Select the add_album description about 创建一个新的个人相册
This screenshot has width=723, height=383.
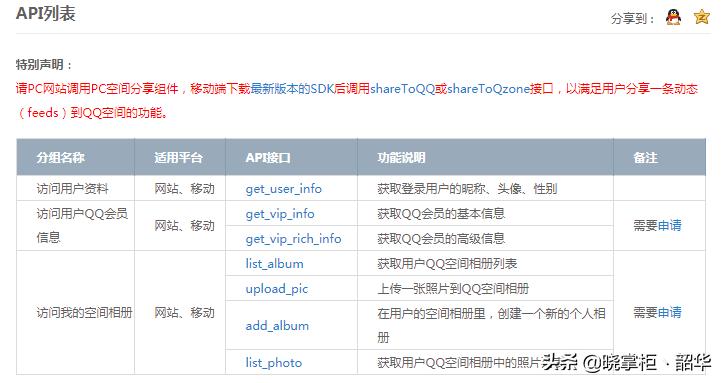pos(491,325)
